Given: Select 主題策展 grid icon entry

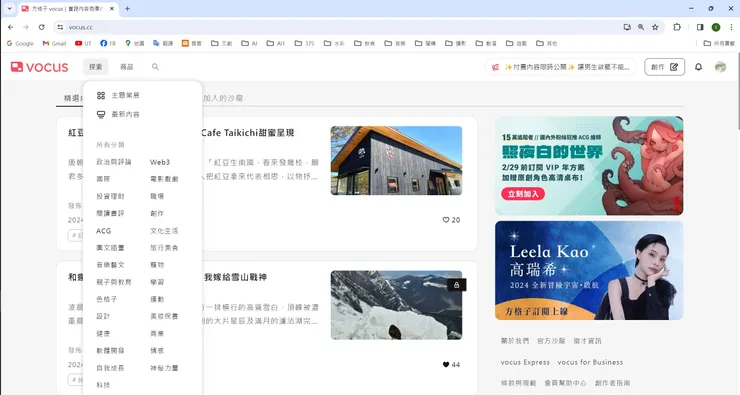Looking at the screenshot, I should [x=118, y=95].
